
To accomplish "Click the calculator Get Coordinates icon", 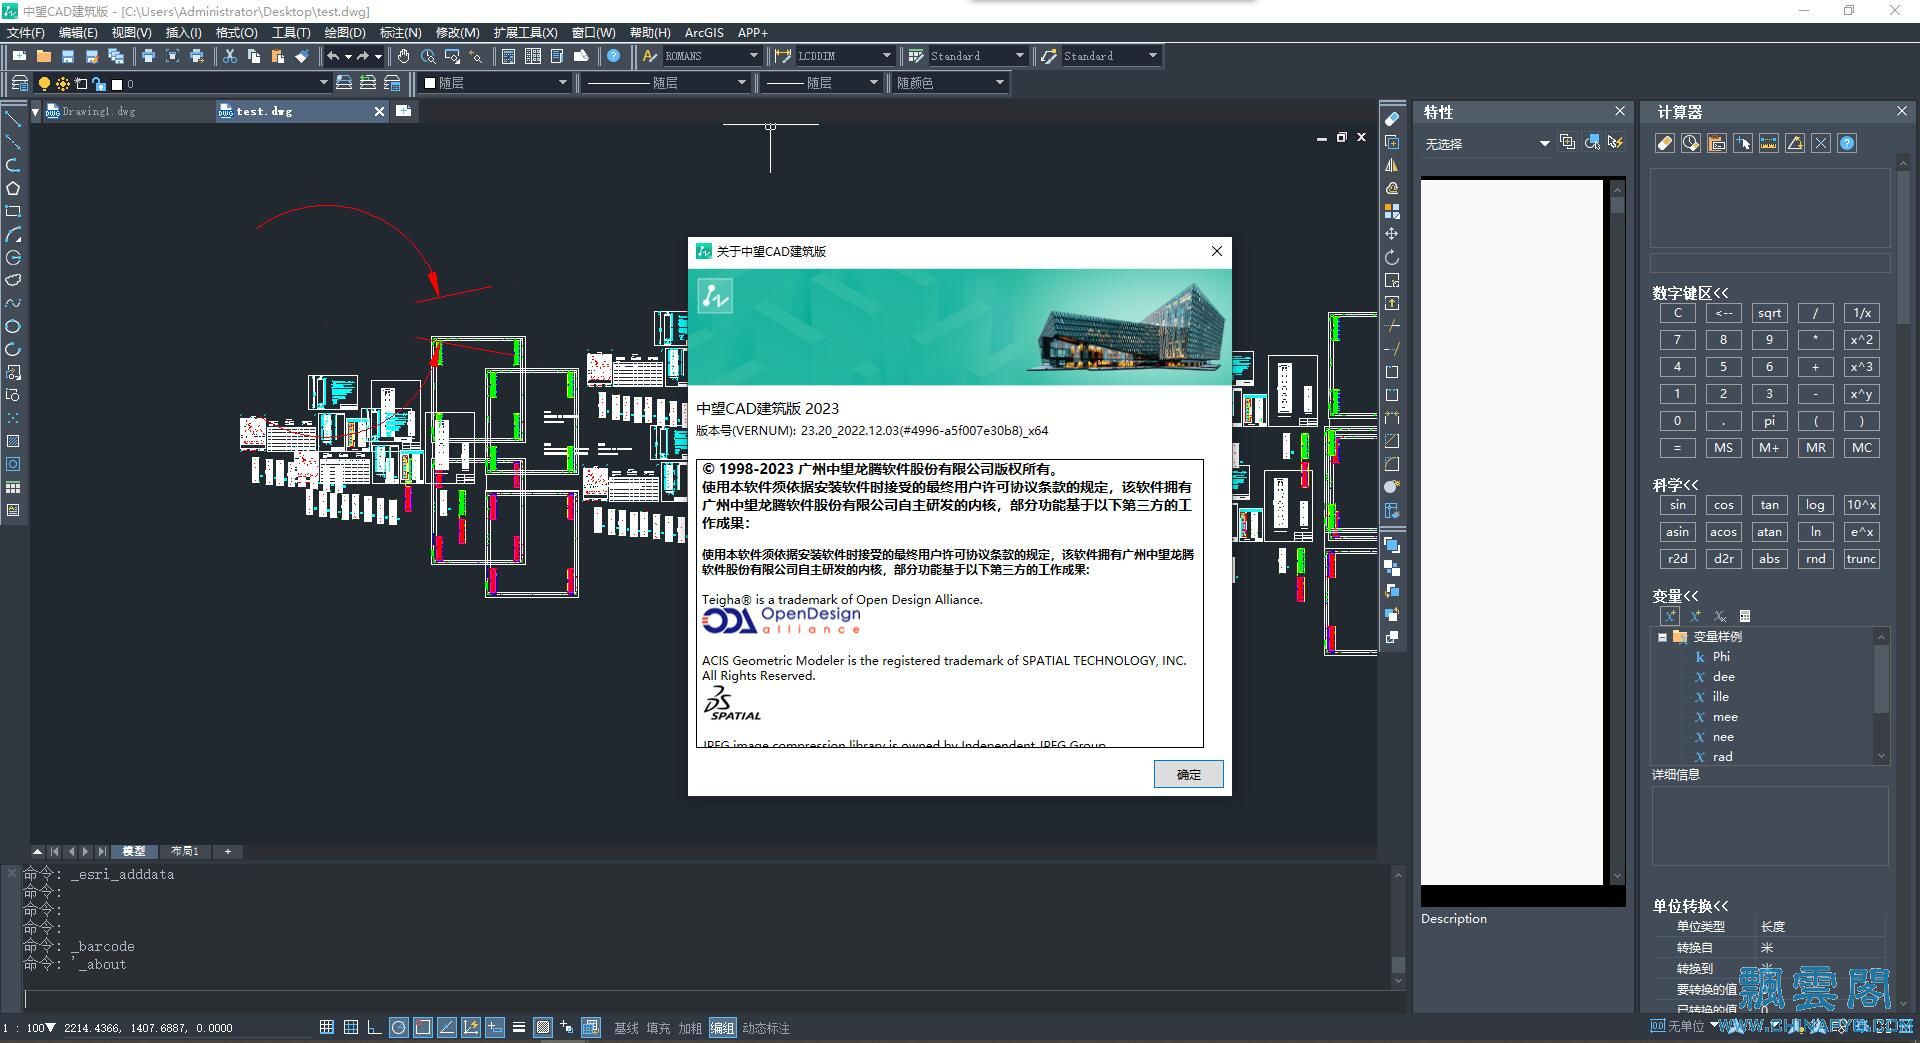I will click(1742, 143).
